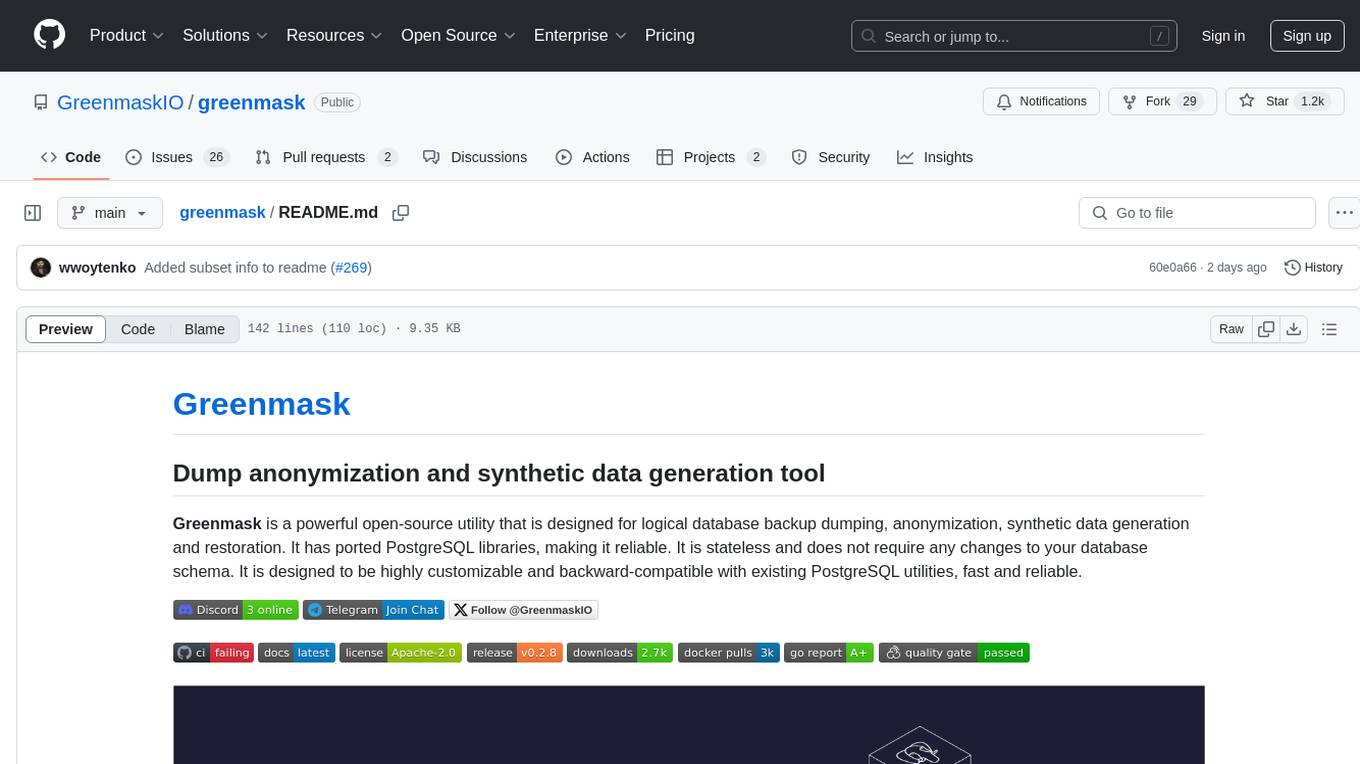Open the GitHub homepage logo
Screen dimensions: 1360x764
click(x=49, y=35)
